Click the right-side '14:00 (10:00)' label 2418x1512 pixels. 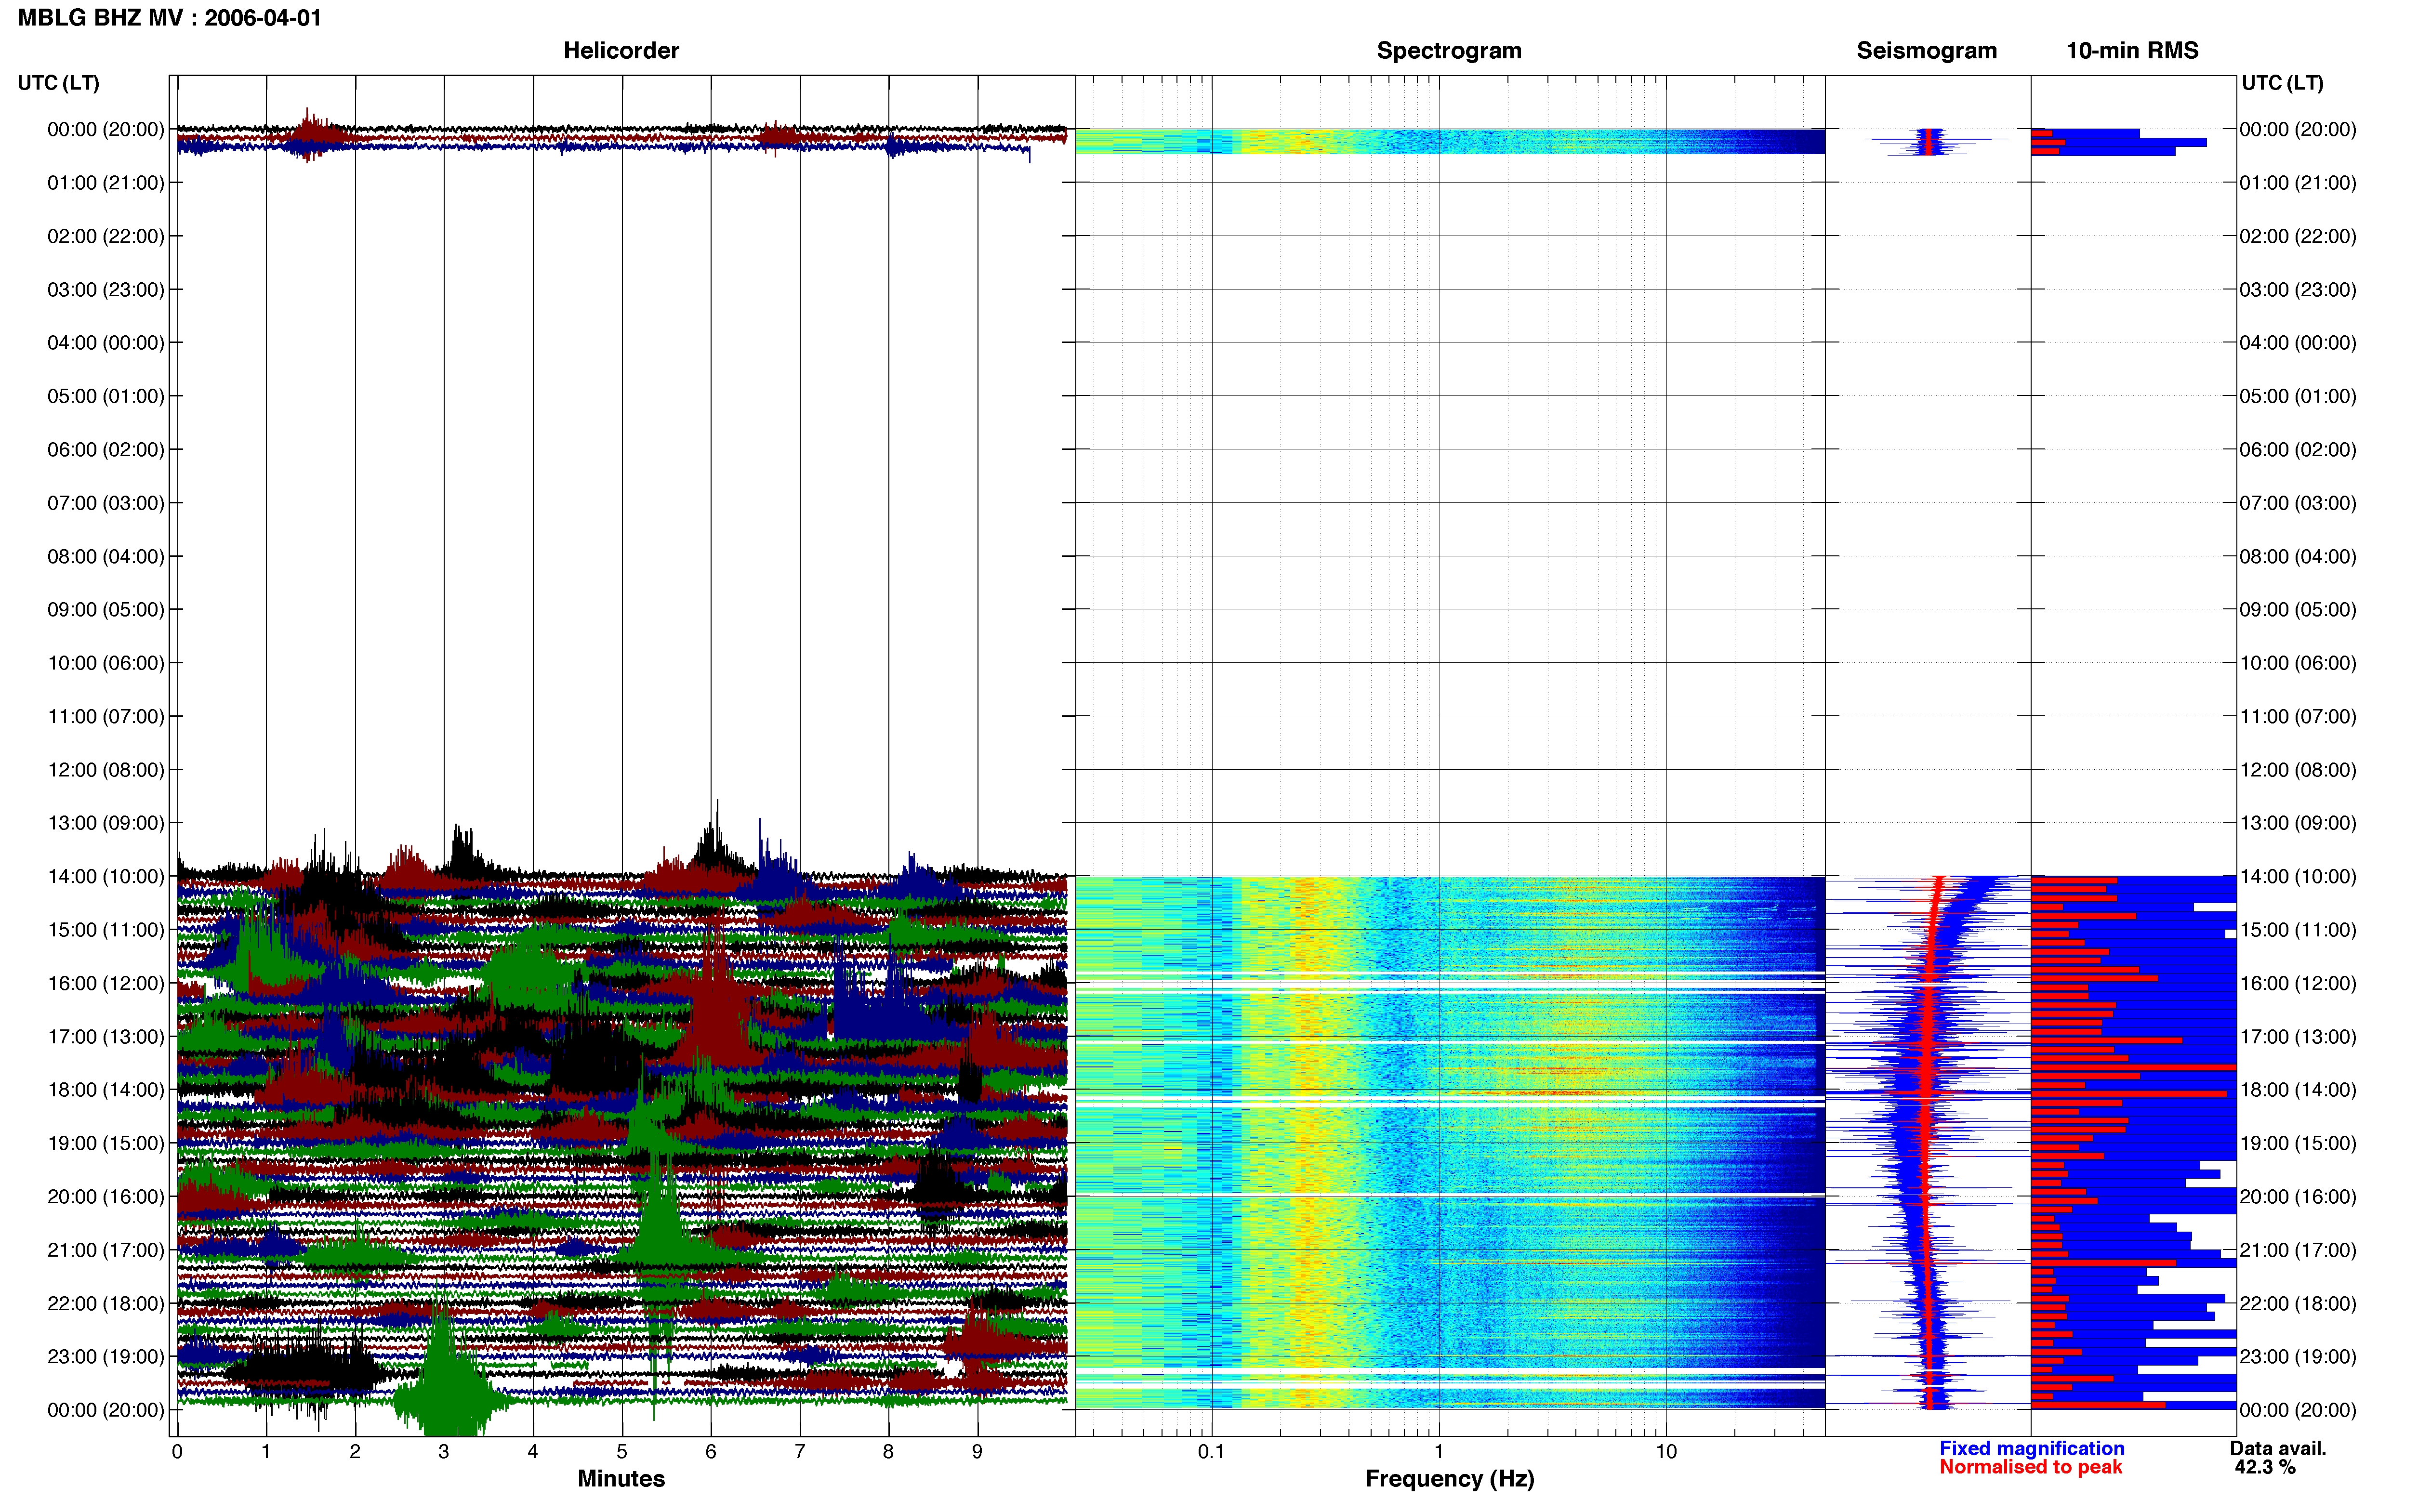click(2298, 877)
